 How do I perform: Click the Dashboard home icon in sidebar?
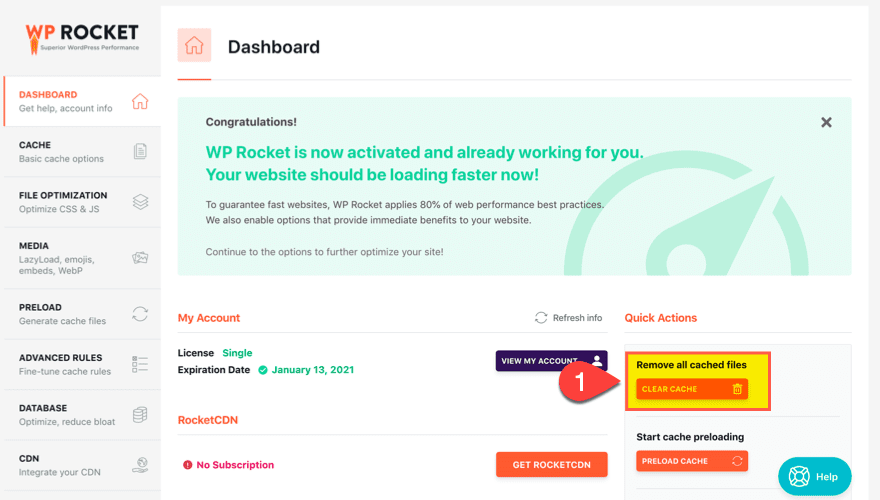[140, 101]
